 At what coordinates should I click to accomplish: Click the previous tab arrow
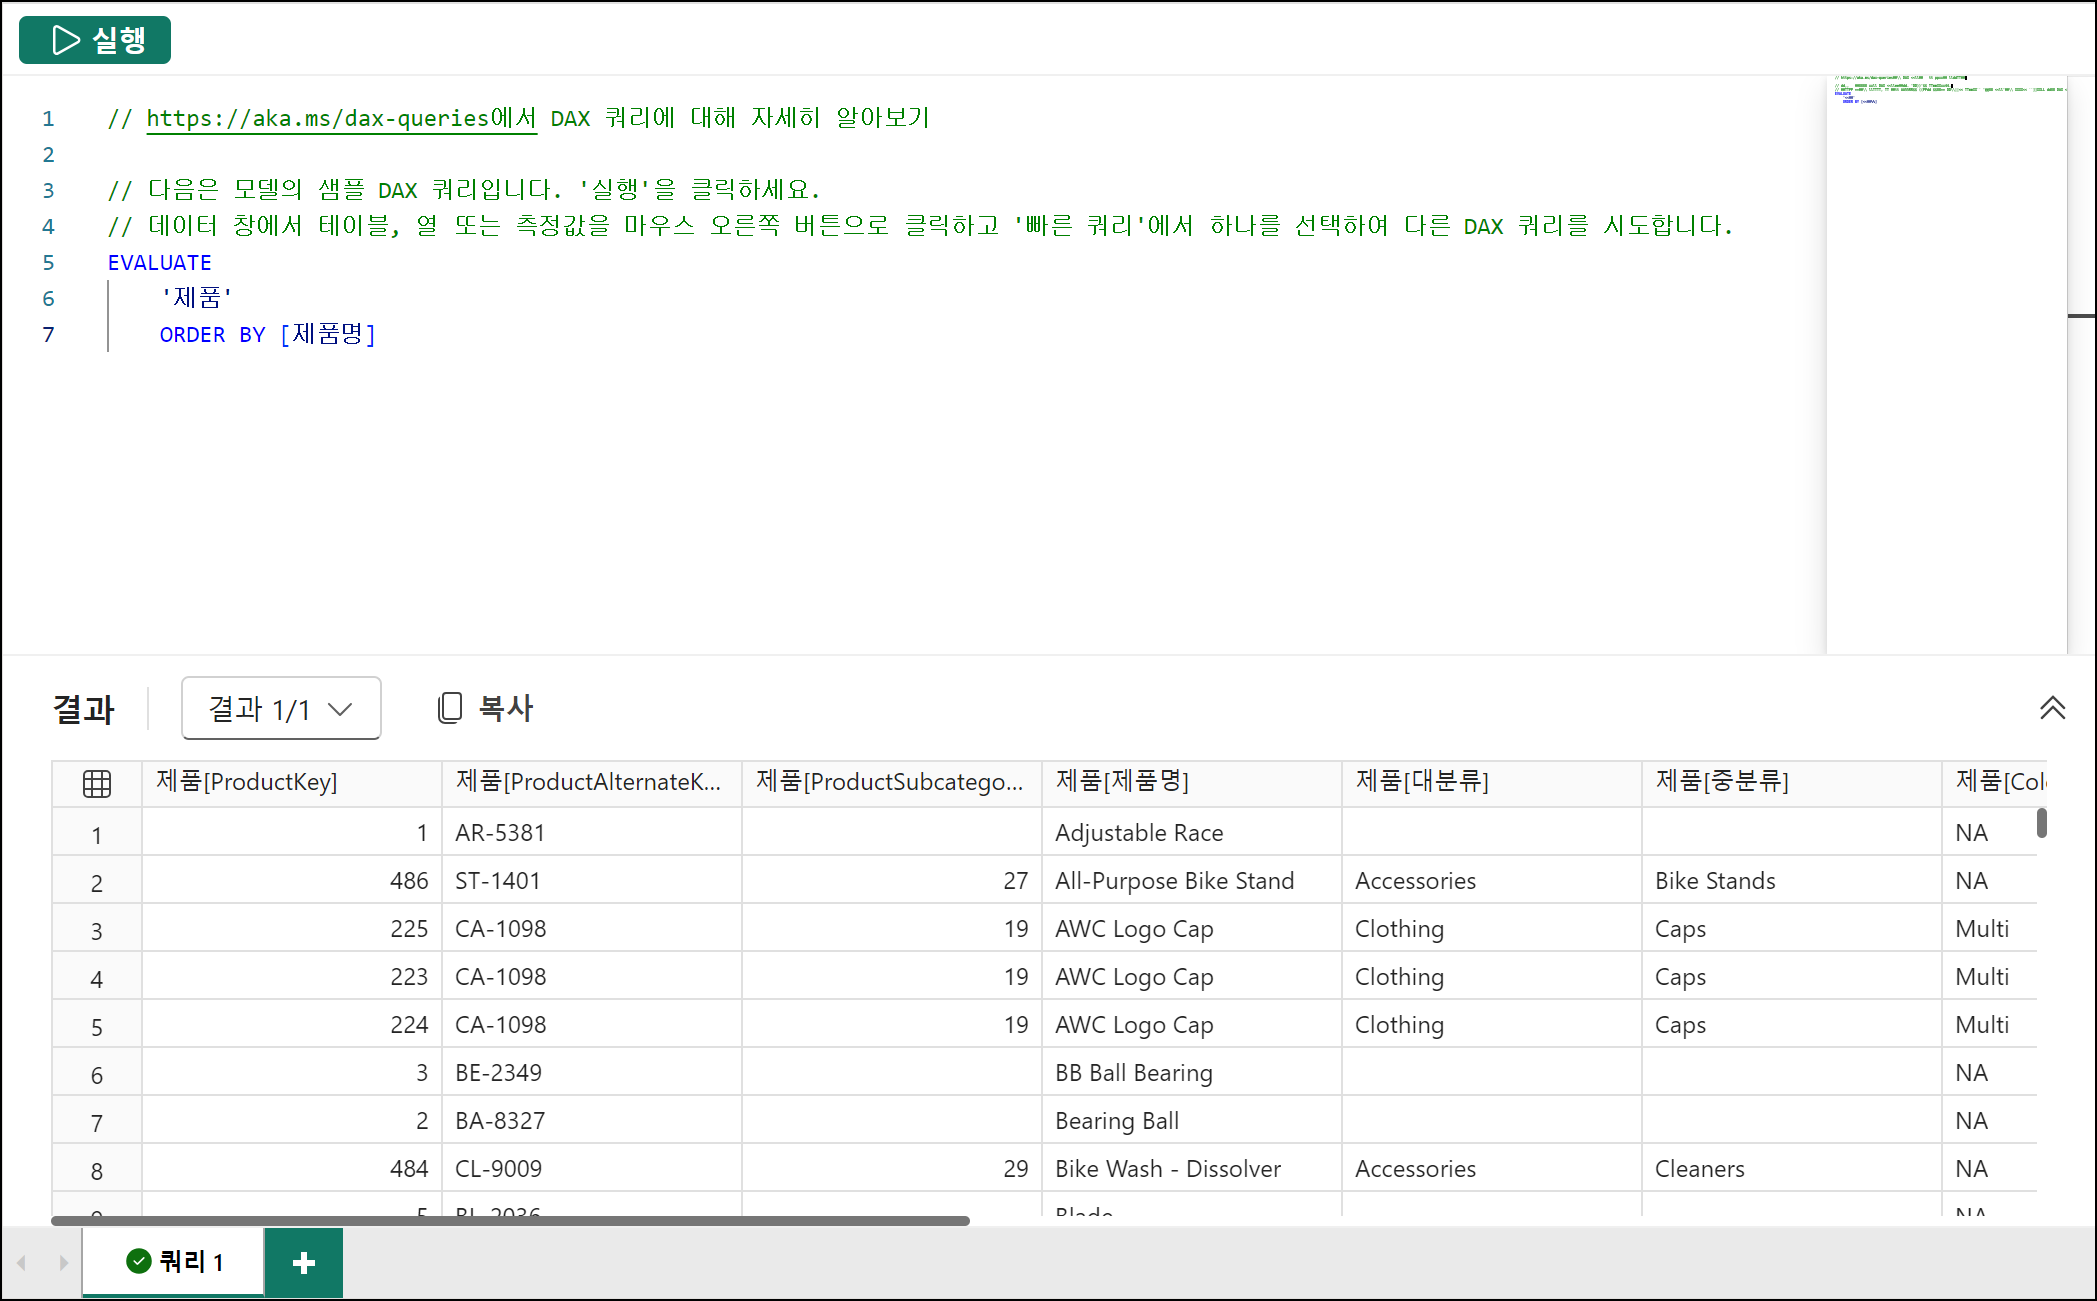22,1262
